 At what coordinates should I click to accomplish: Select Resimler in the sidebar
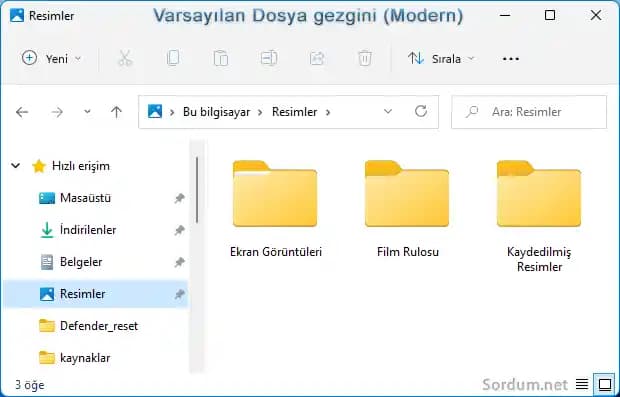[x=96, y=294]
